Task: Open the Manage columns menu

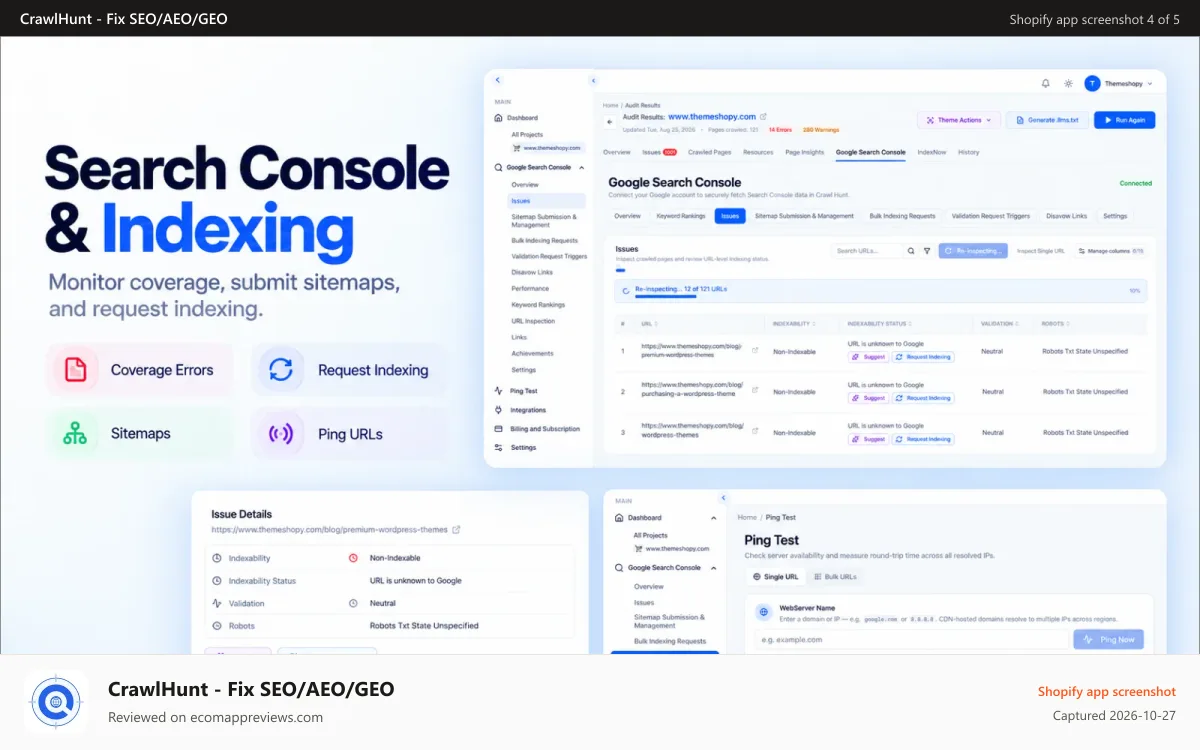Action: coord(1110,251)
